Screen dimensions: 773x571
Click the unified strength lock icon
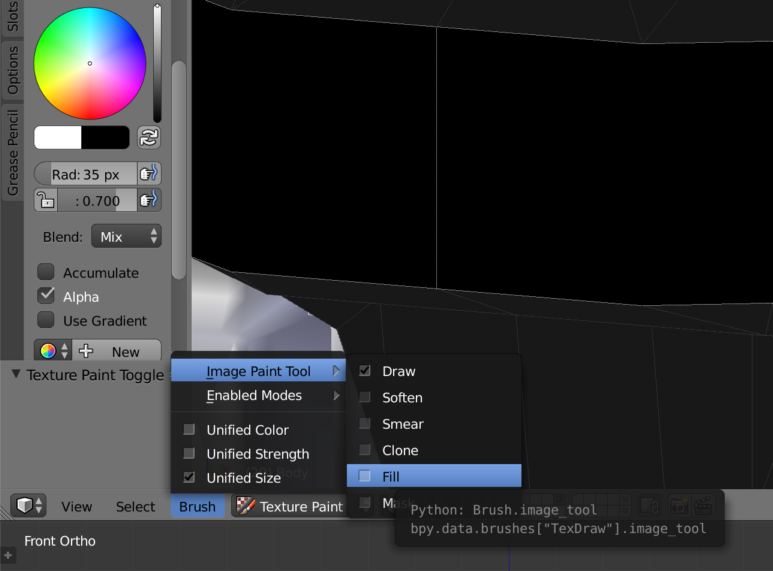(x=45, y=200)
